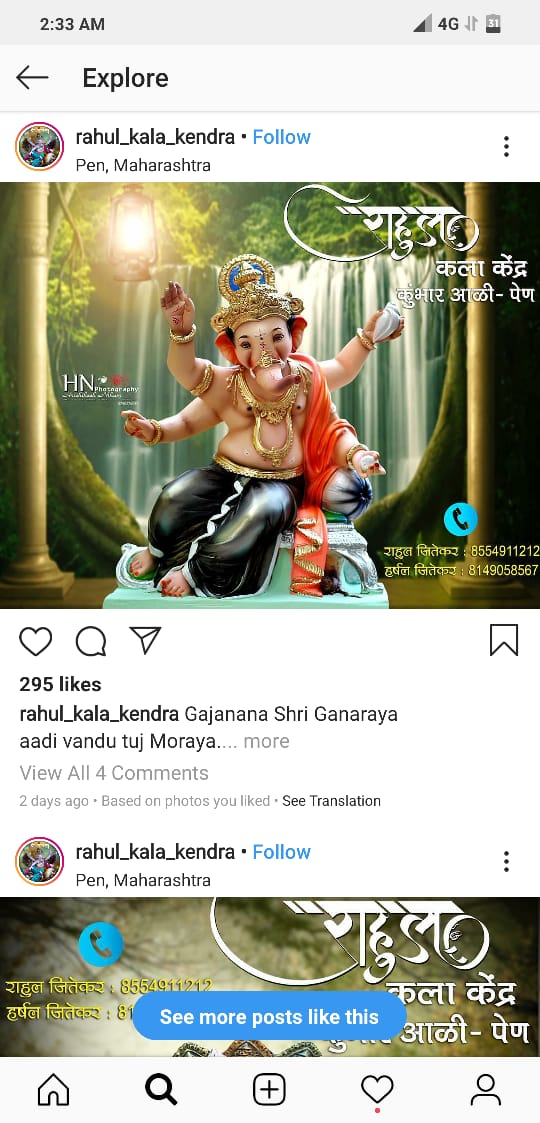Select the Search tab magnifier icon
Image resolution: width=540 pixels, height=1123 pixels.
point(161,1090)
